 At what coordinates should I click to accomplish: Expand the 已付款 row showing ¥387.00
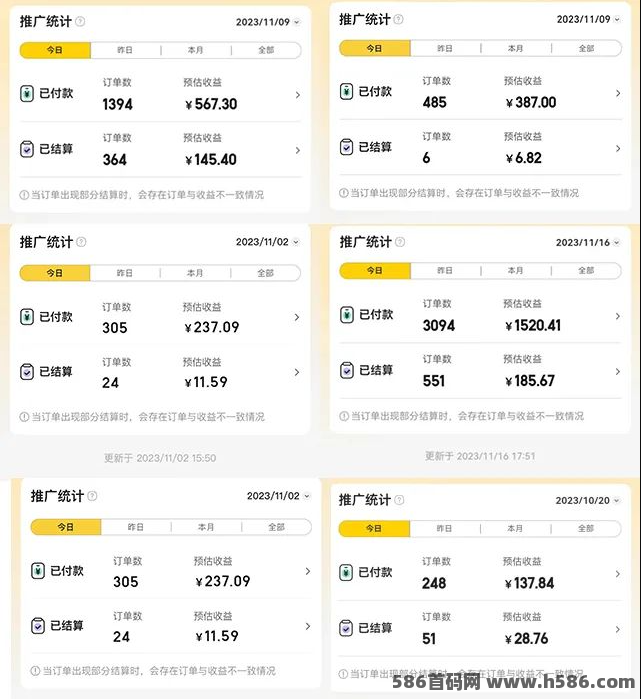coord(481,92)
